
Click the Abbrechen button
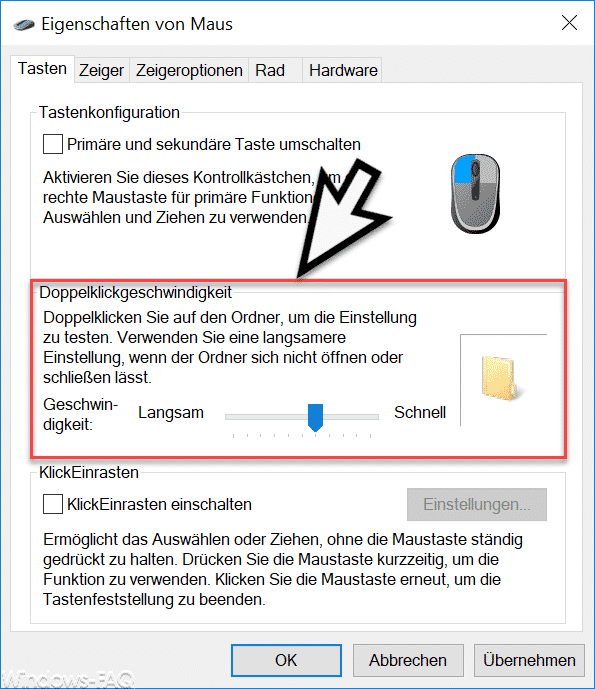(x=408, y=660)
